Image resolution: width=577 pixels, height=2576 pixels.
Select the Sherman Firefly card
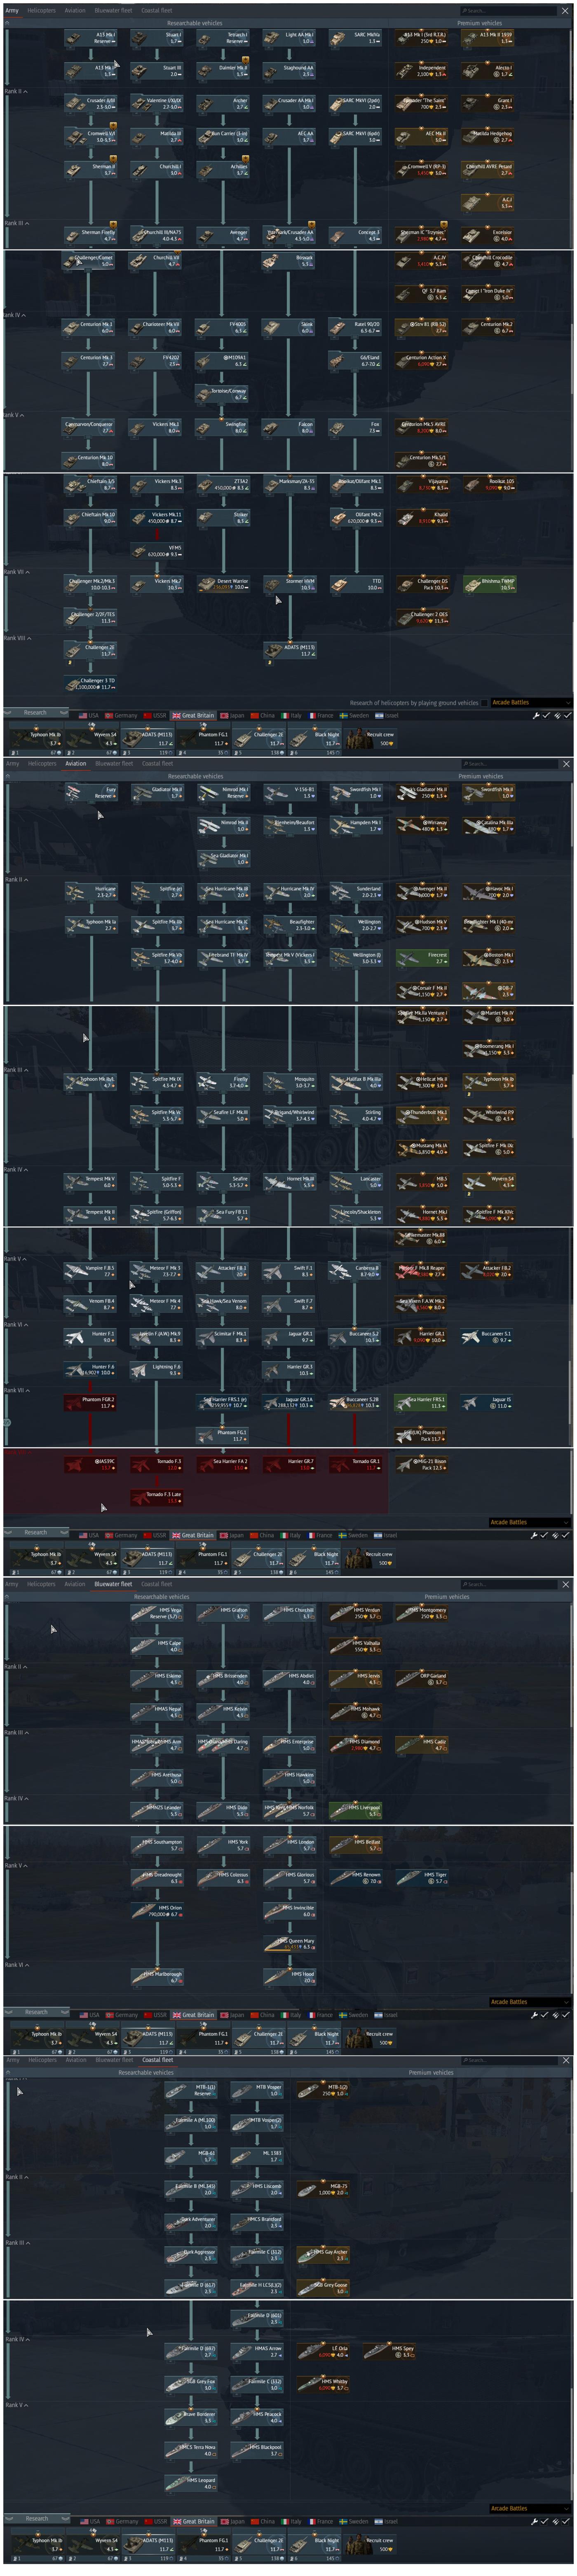(x=90, y=236)
